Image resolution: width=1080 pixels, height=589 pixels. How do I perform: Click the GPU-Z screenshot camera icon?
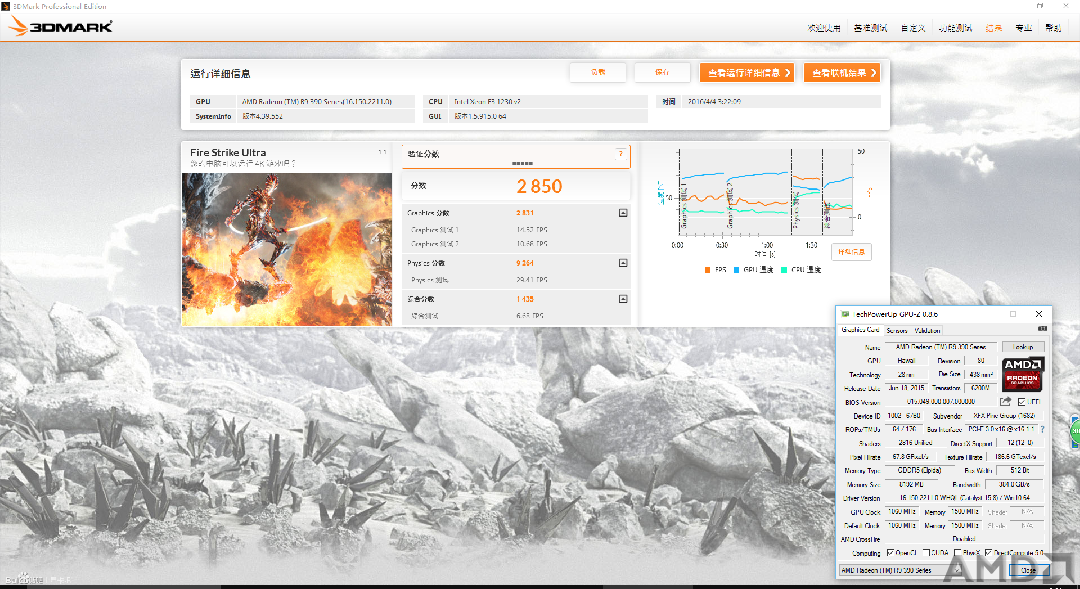[1042, 329]
